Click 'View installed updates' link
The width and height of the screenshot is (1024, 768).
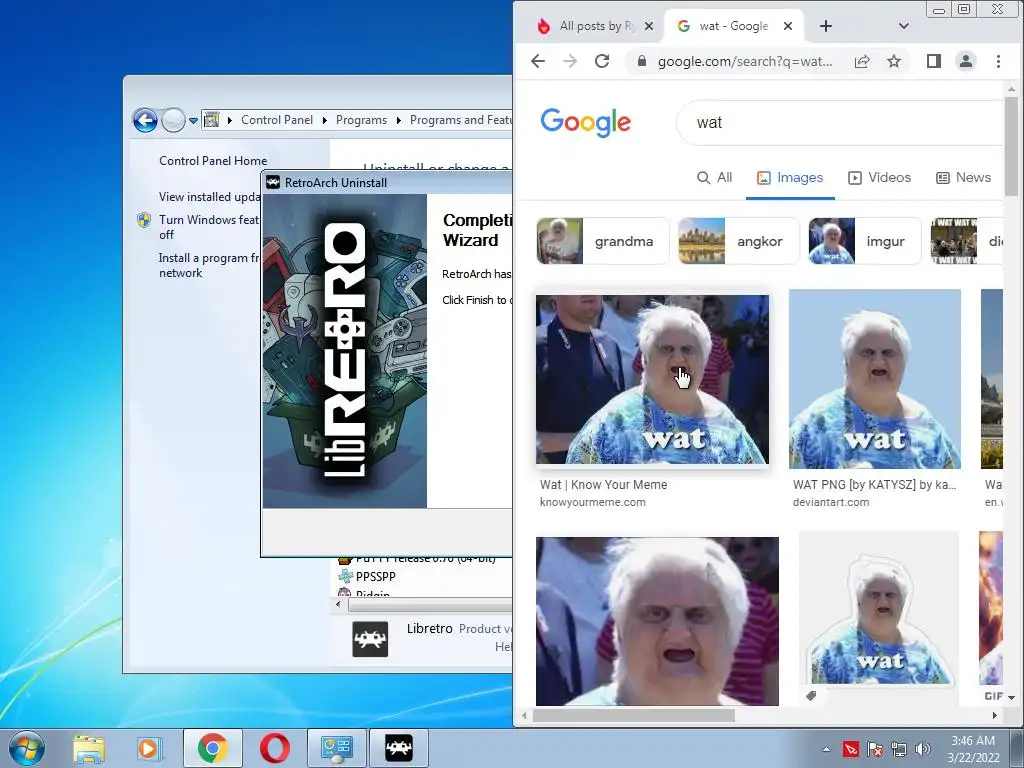(x=210, y=197)
